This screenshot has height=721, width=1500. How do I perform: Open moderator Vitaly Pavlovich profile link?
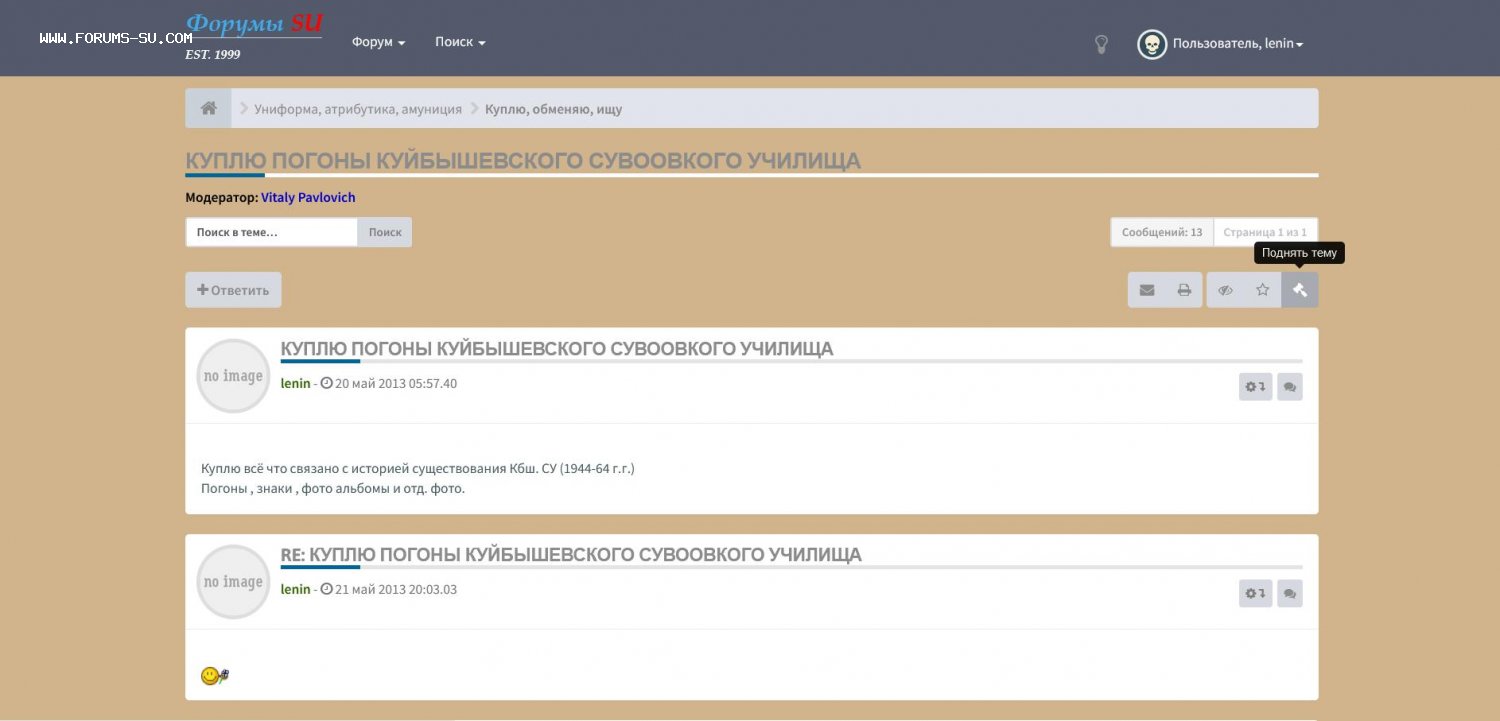click(308, 198)
